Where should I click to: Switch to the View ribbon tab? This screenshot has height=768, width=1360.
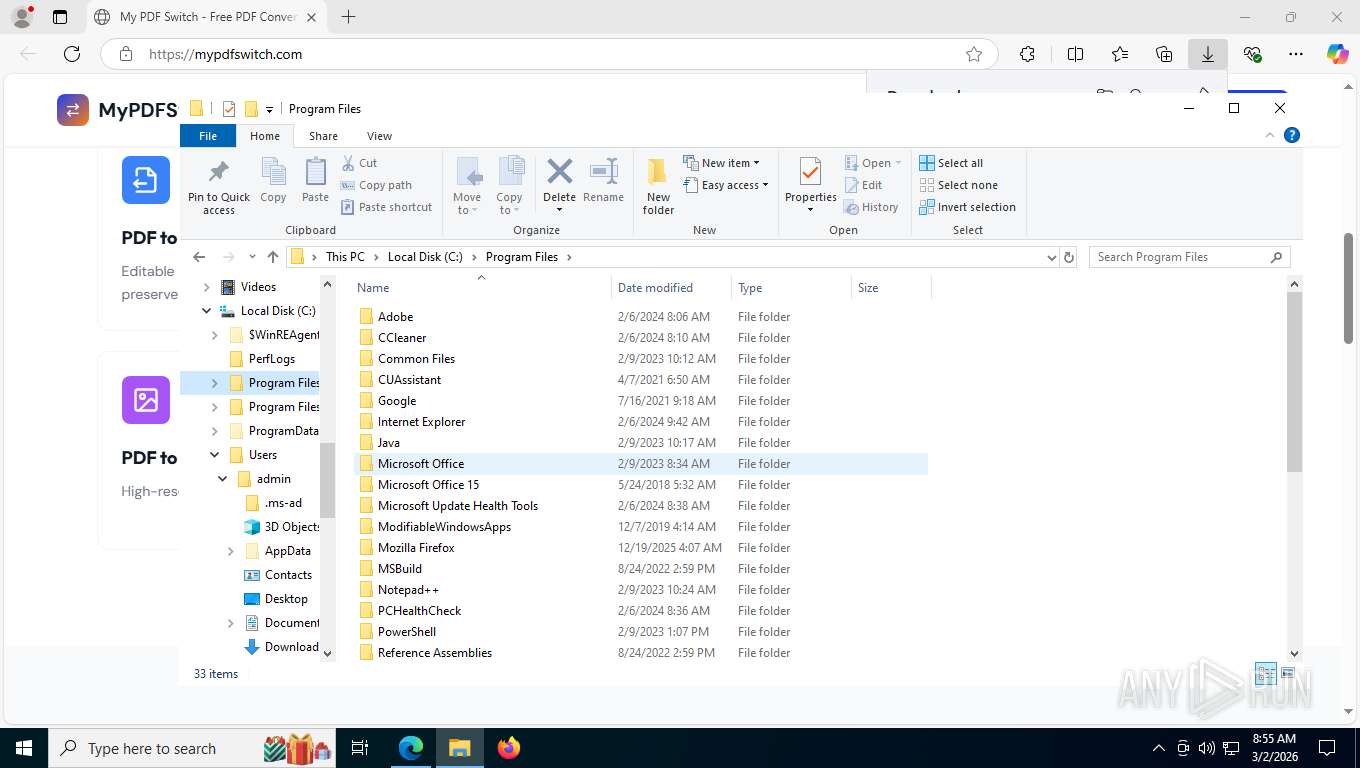[x=379, y=136]
